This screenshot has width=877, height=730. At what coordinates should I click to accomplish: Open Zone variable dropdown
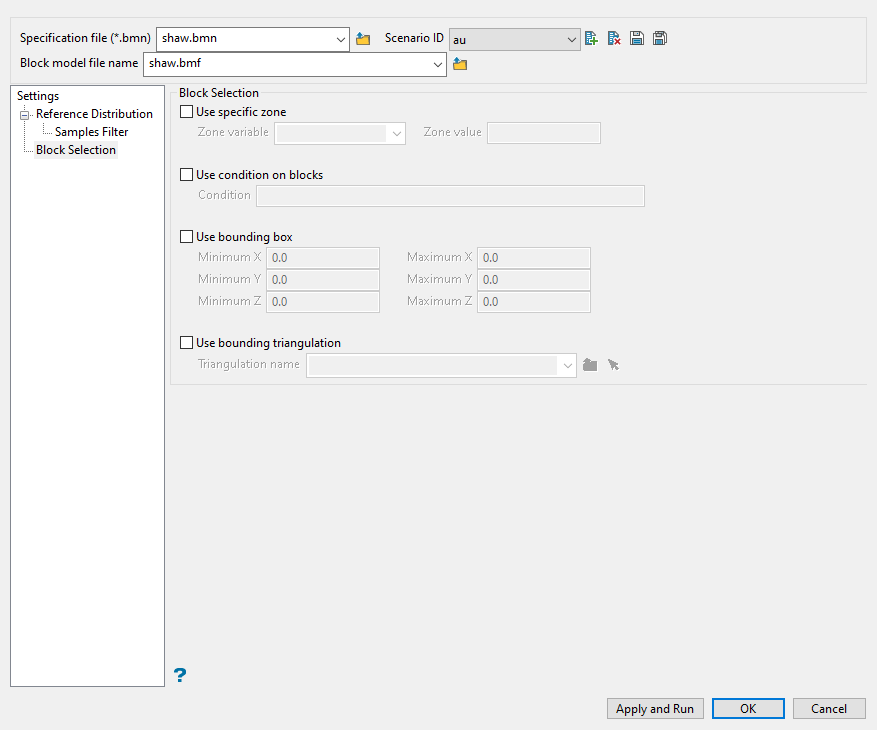[397, 134]
